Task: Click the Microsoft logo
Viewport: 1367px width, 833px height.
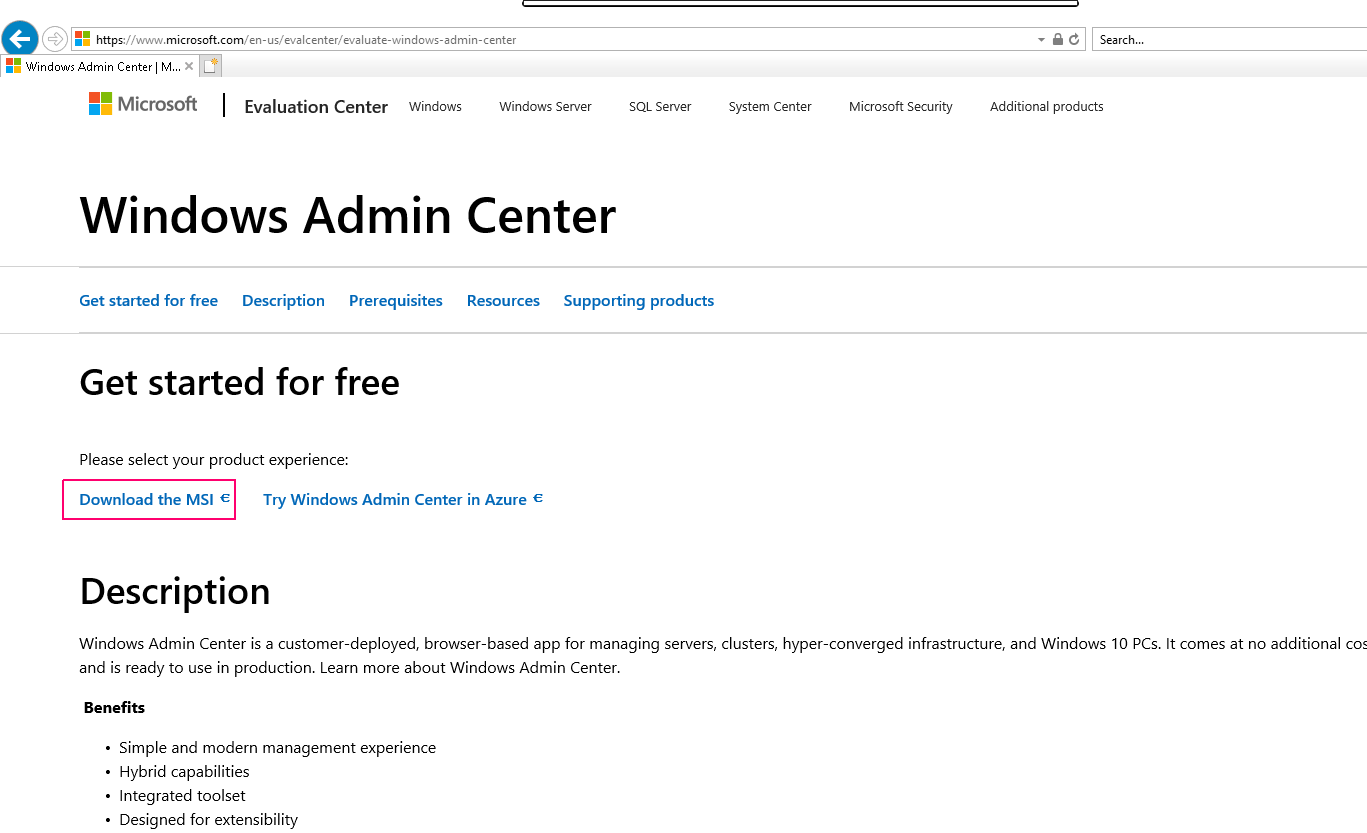Action: (143, 104)
